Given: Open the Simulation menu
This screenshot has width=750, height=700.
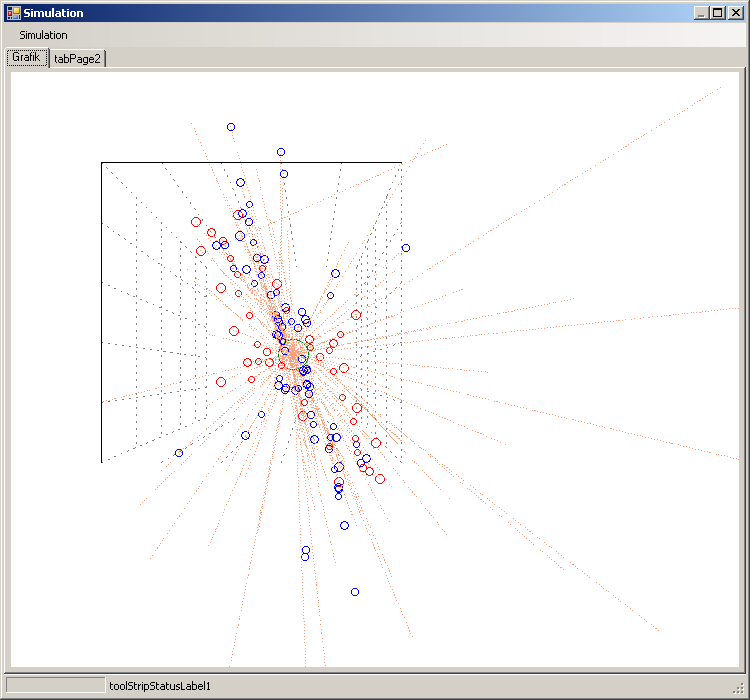Looking at the screenshot, I should (x=43, y=35).
